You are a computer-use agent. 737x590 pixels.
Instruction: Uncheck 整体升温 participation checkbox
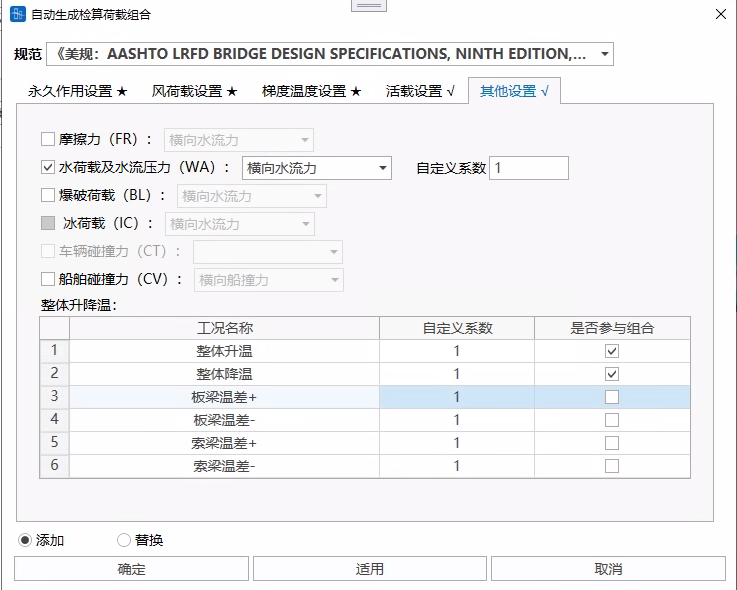coord(612,351)
